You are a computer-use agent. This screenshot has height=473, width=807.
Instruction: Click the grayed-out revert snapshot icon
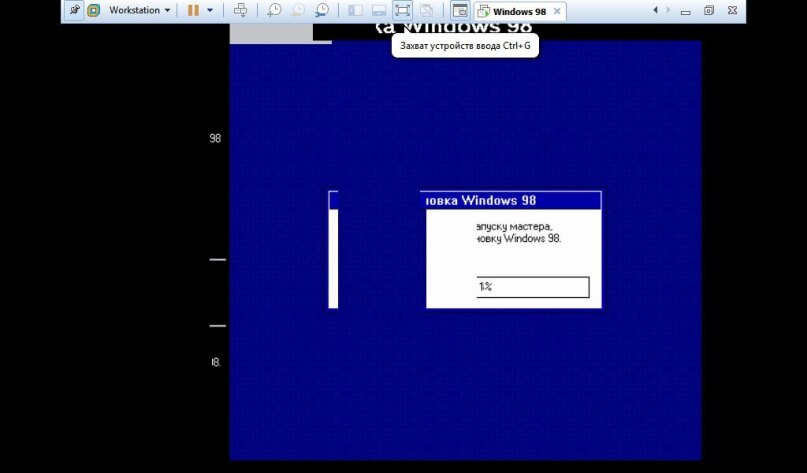coord(298,10)
